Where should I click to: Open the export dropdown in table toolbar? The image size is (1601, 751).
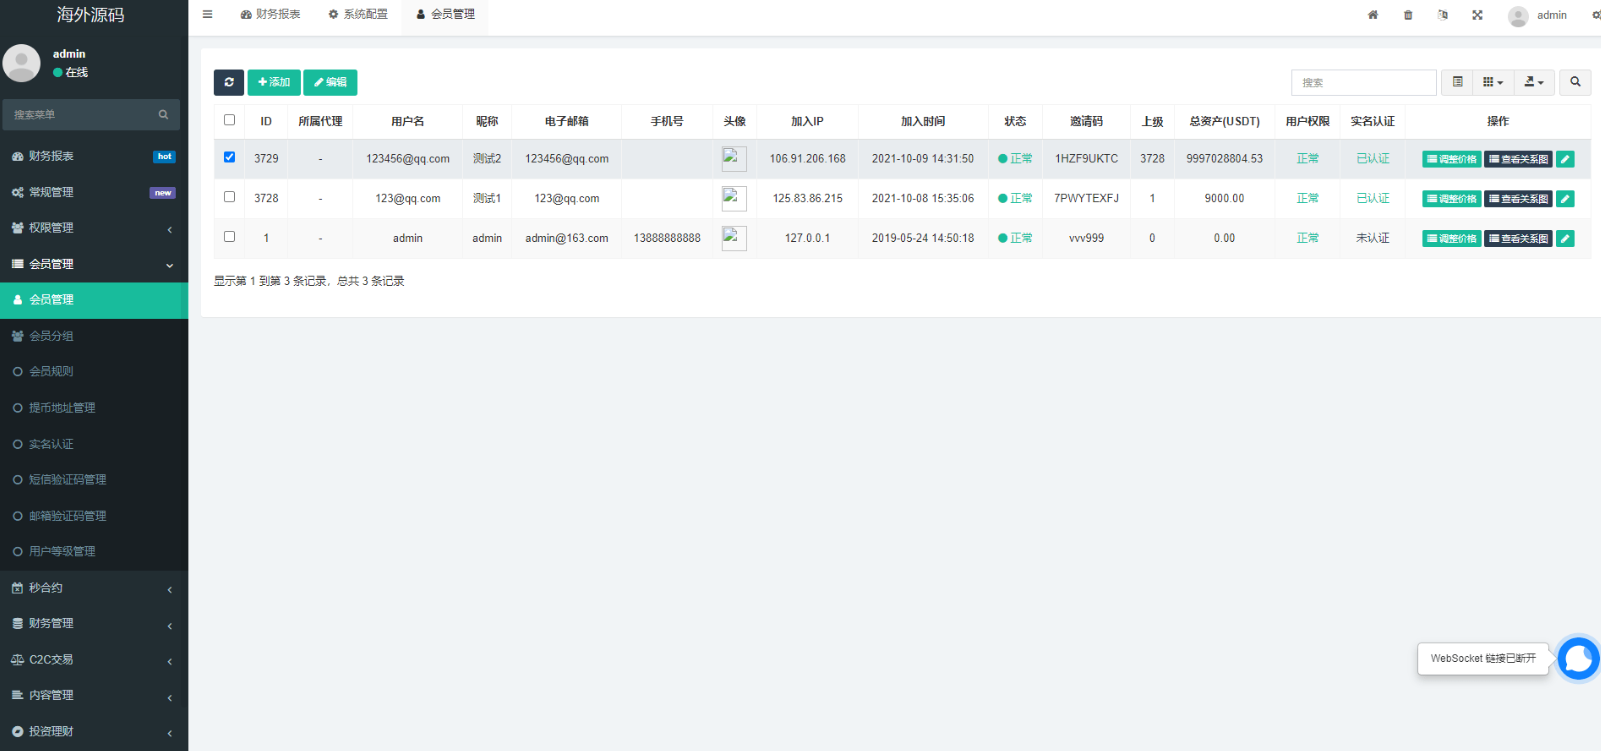1533,82
